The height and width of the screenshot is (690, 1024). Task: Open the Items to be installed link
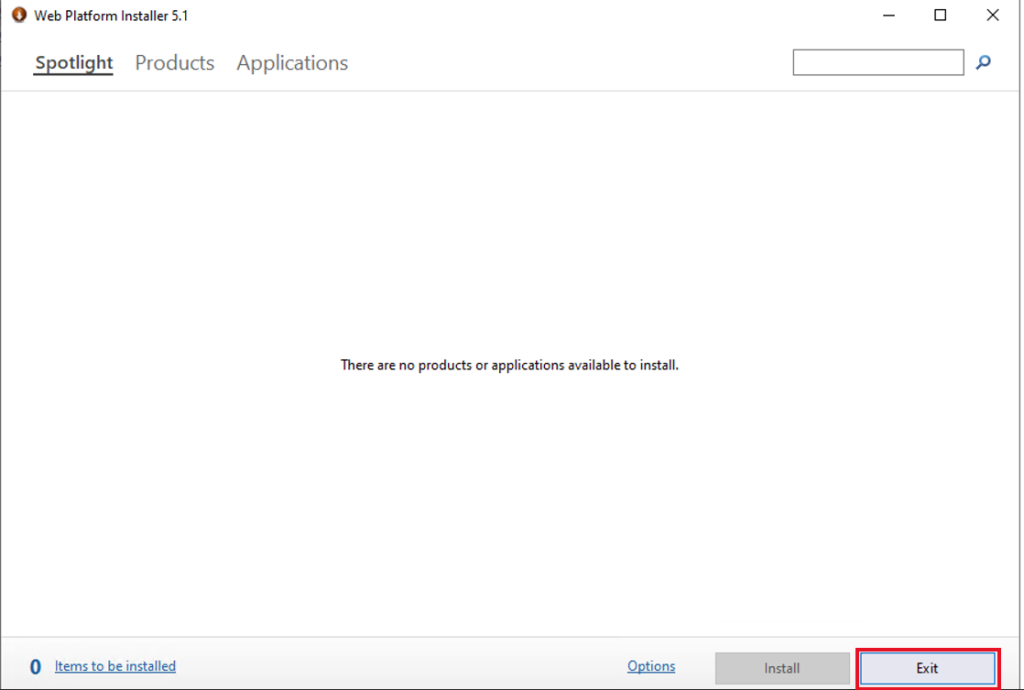click(115, 666)
